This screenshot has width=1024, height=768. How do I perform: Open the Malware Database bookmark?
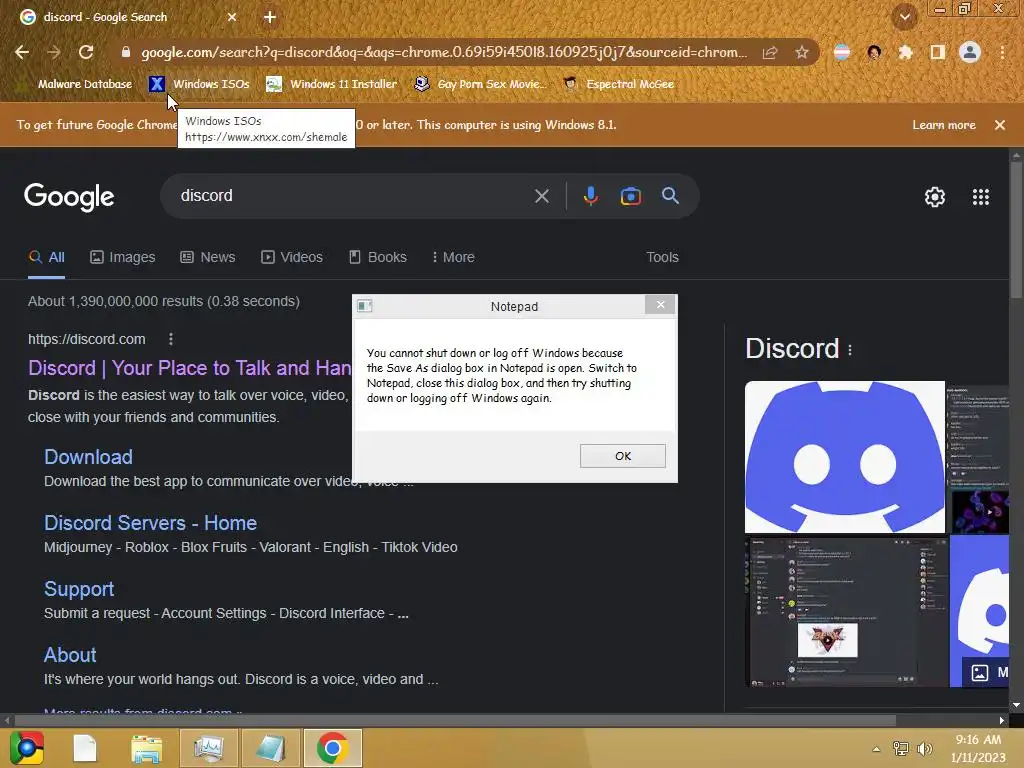click(75, 84)
